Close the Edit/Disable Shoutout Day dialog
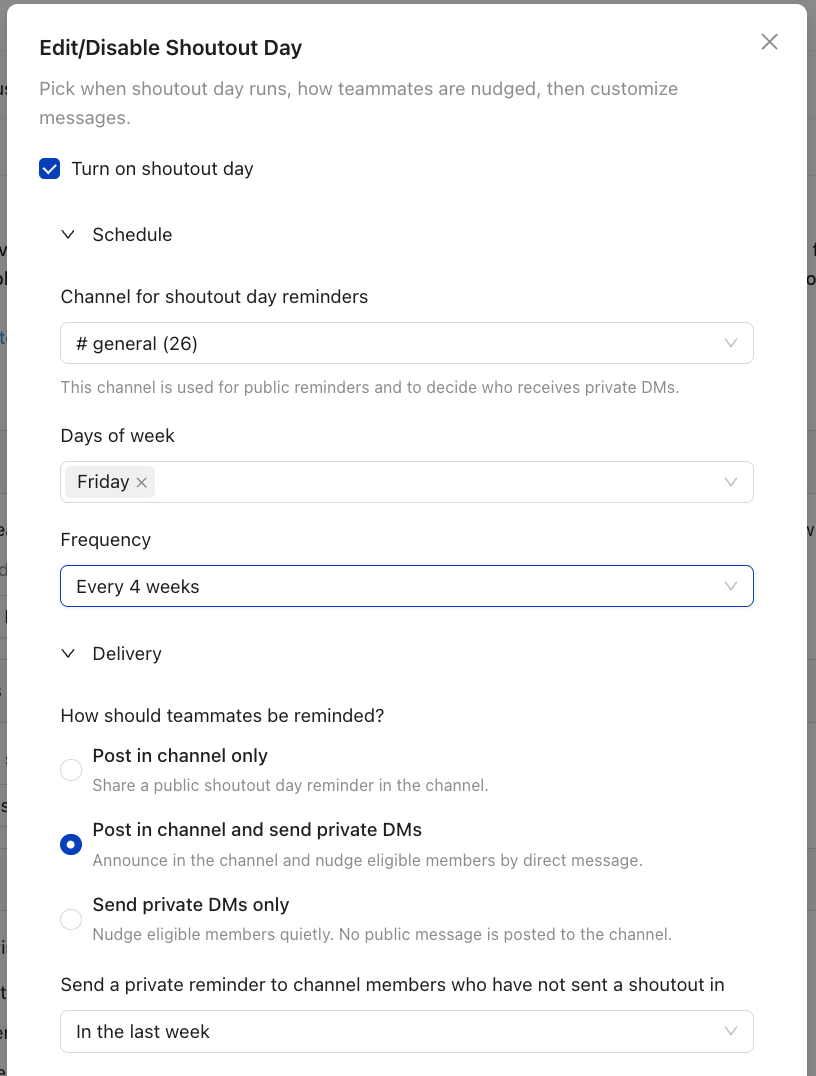The image size is (816, 1076). pyautogui.click(x=769, y=42)
